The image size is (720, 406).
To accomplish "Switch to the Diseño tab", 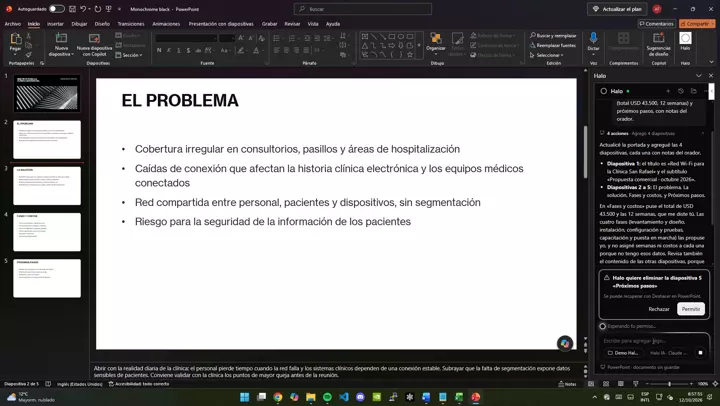I will pos(102,24).
